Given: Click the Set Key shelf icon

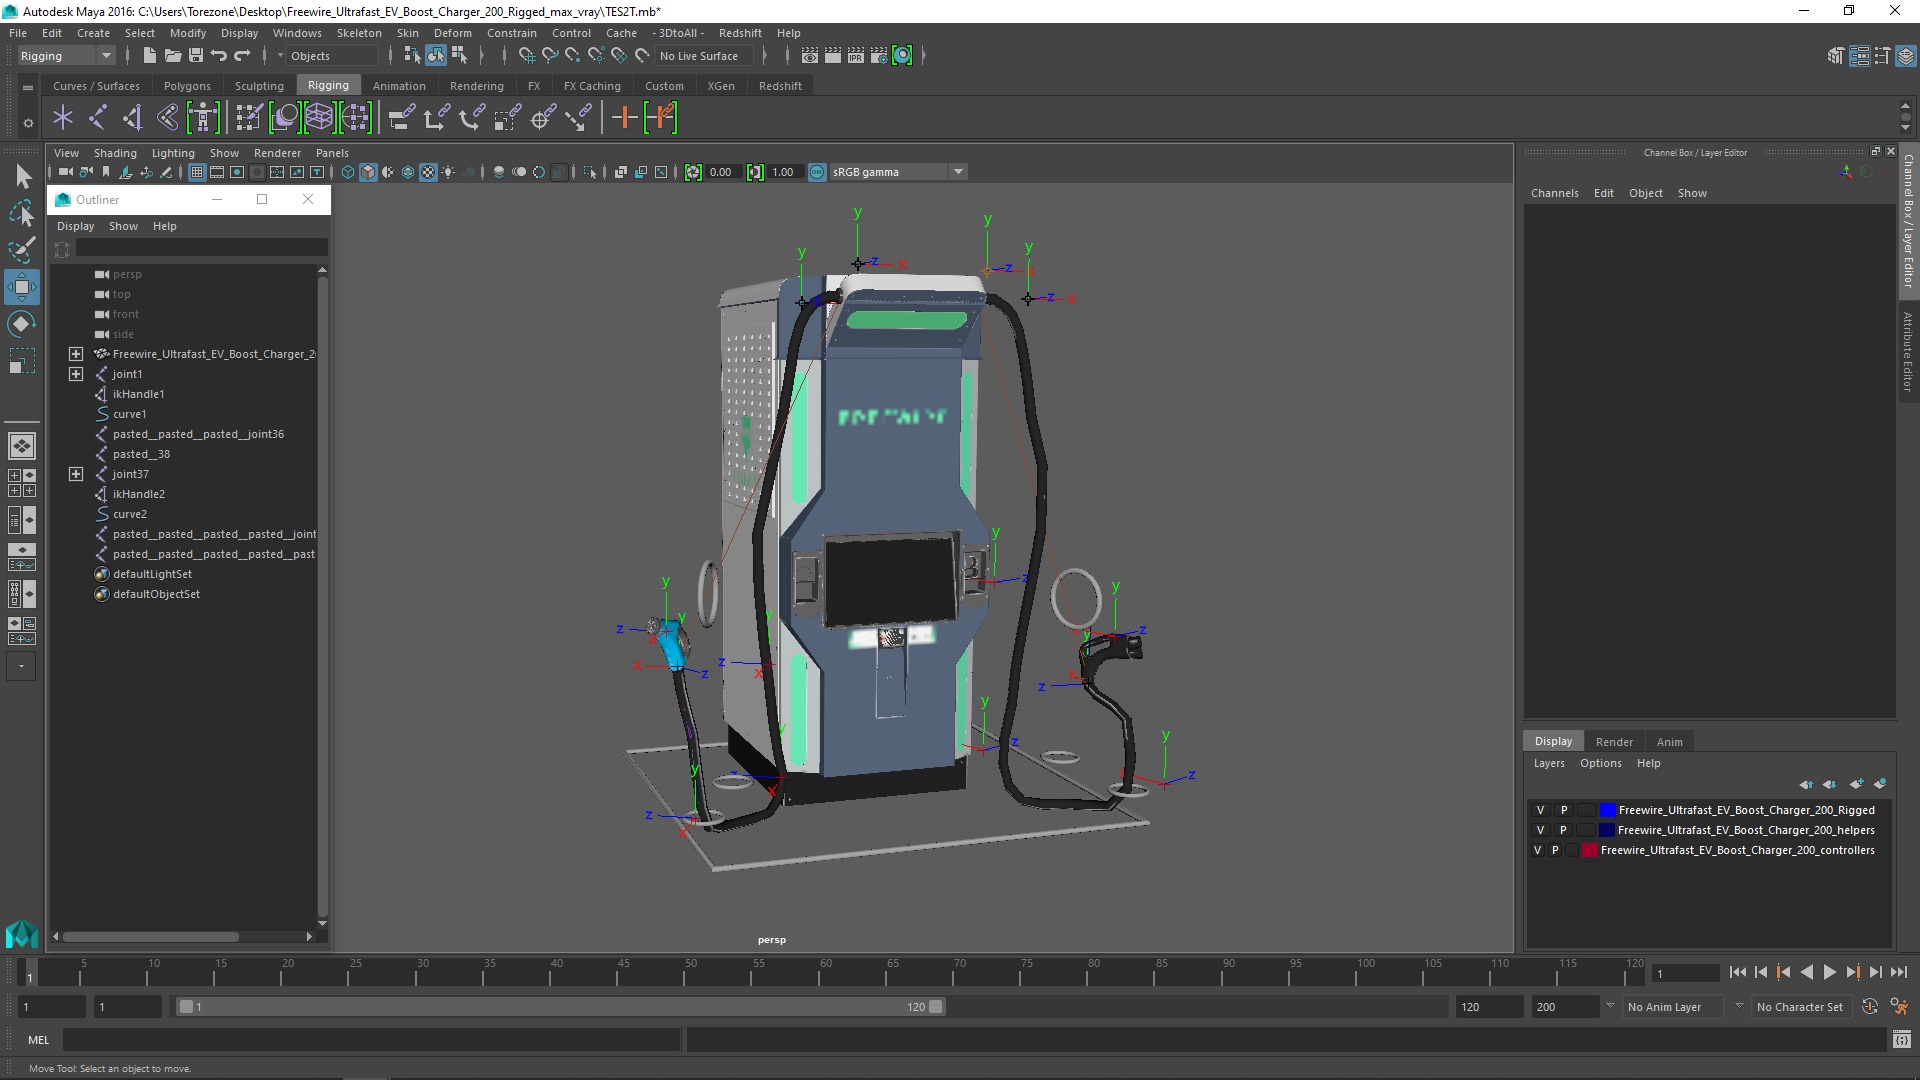Looking at the screenshot, I should click(624, 118).
